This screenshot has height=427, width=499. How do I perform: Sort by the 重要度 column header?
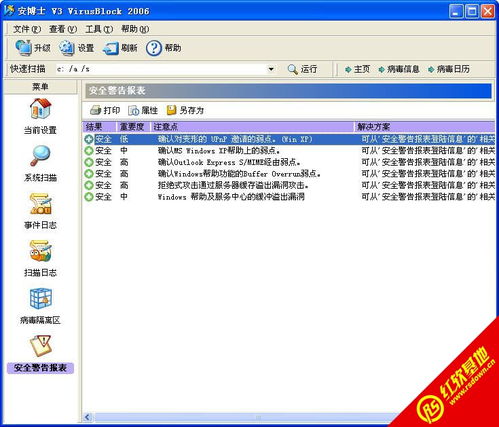tap(132, 127)
